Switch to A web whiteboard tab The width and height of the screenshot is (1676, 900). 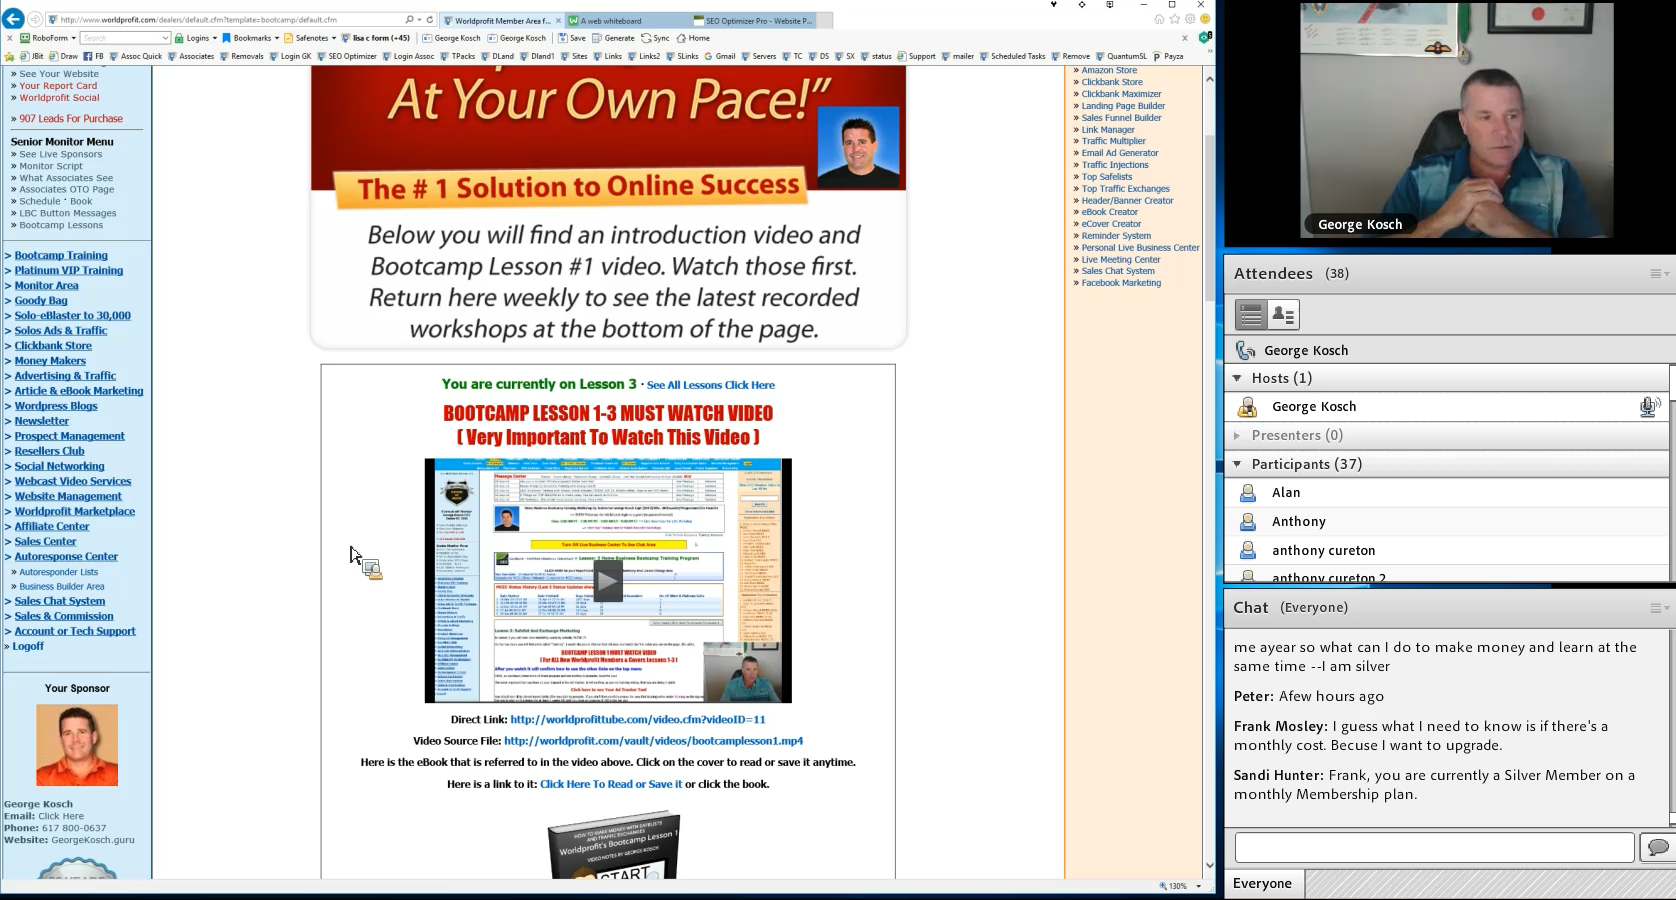coord(626,20)
